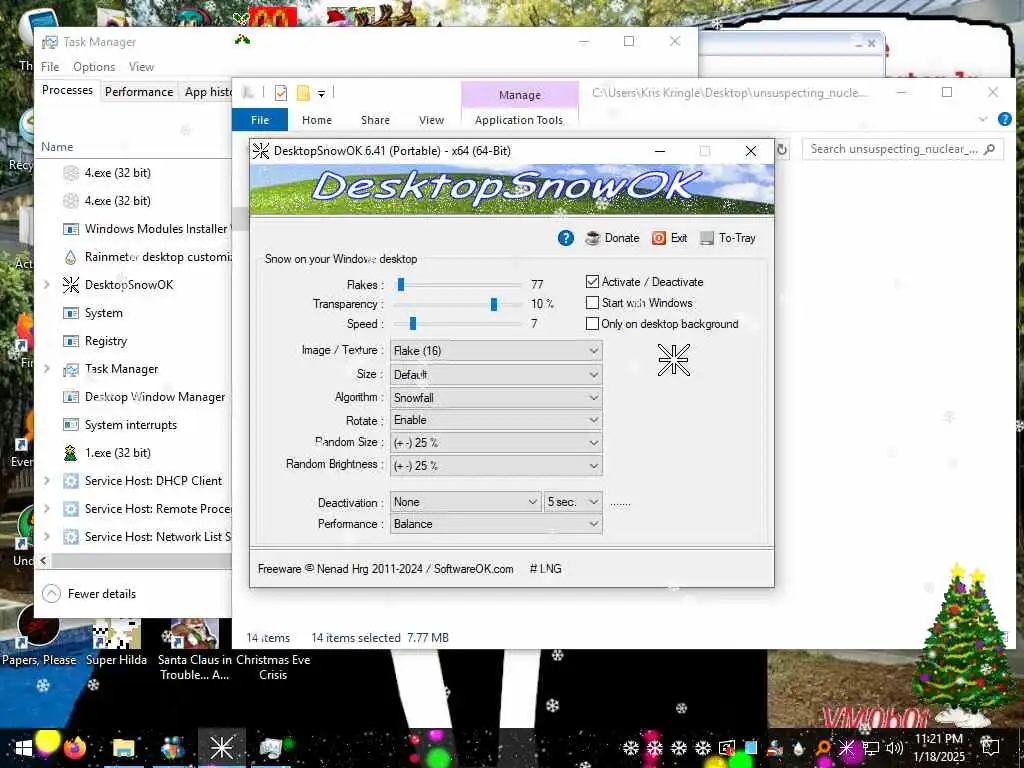Click the DesktopSnowOK taskbar button
This screenshot has width=1024, height=768.
pyautogui.click(x=222, y=748)
